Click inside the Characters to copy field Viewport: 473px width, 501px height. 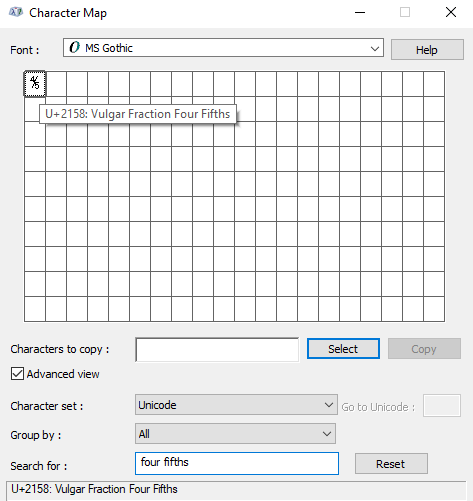[x=217, y=349]
